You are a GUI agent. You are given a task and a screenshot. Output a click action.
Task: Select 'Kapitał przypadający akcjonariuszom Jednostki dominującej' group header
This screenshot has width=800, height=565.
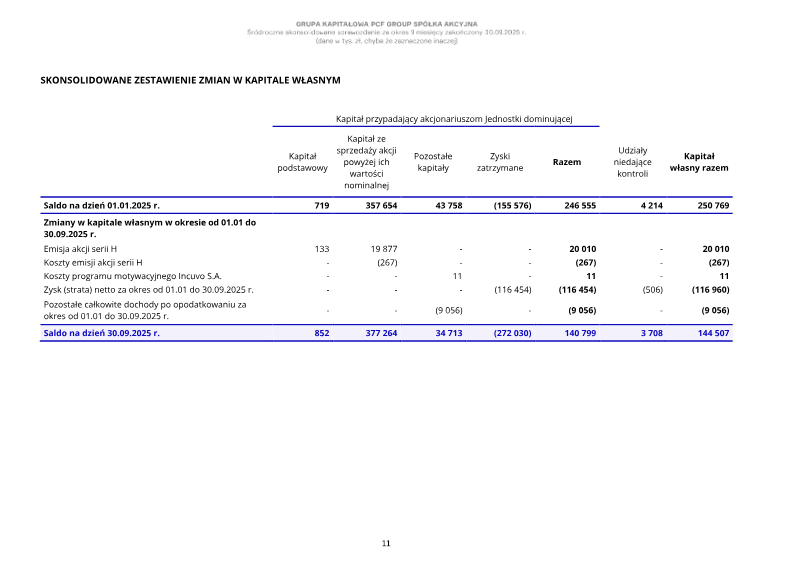(453, 118)
